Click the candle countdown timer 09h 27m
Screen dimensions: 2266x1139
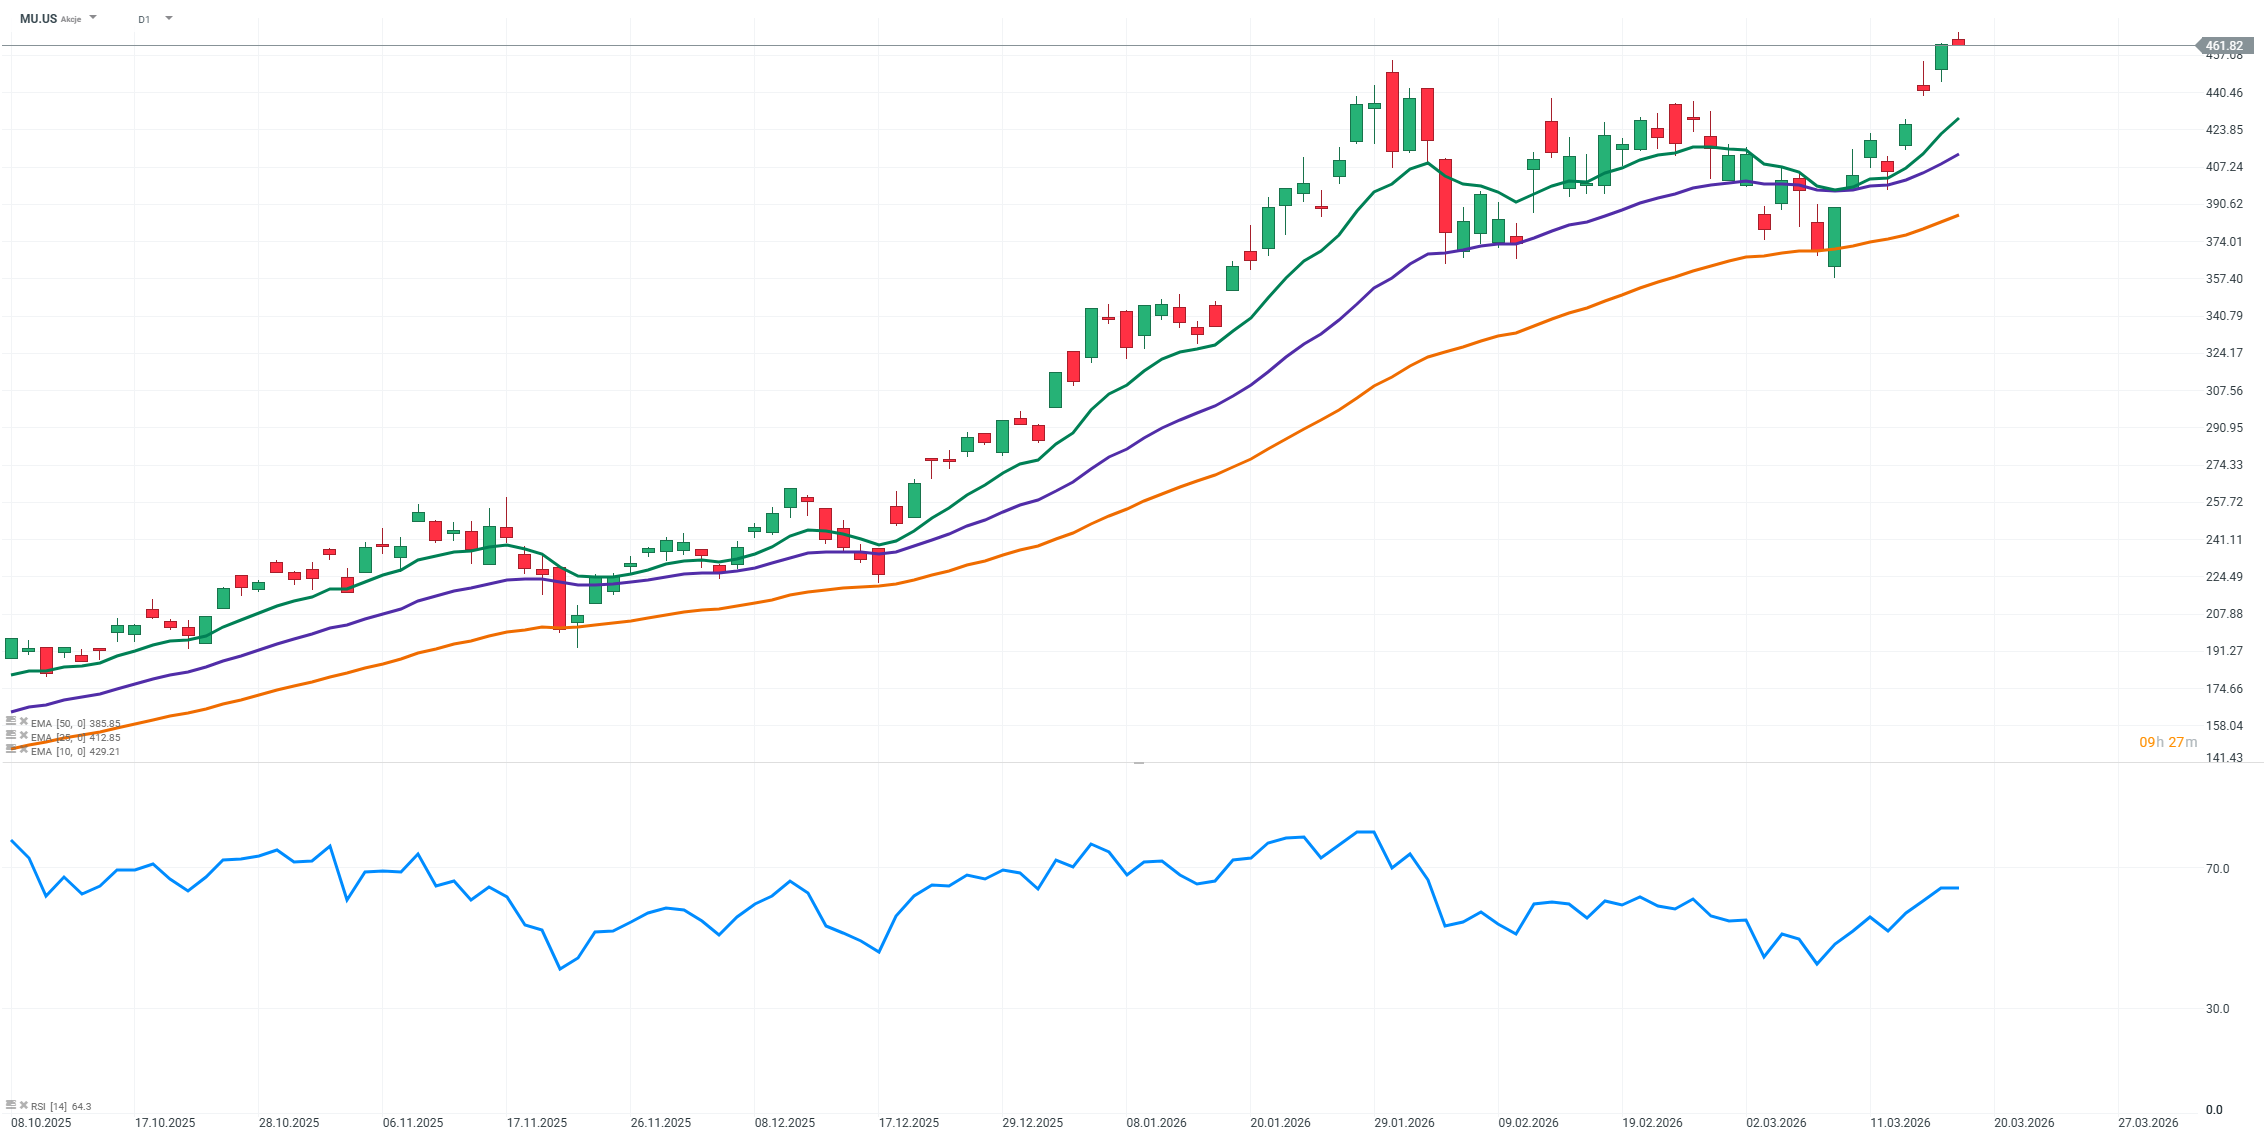pyautogui.click(x=2168, y=742)
